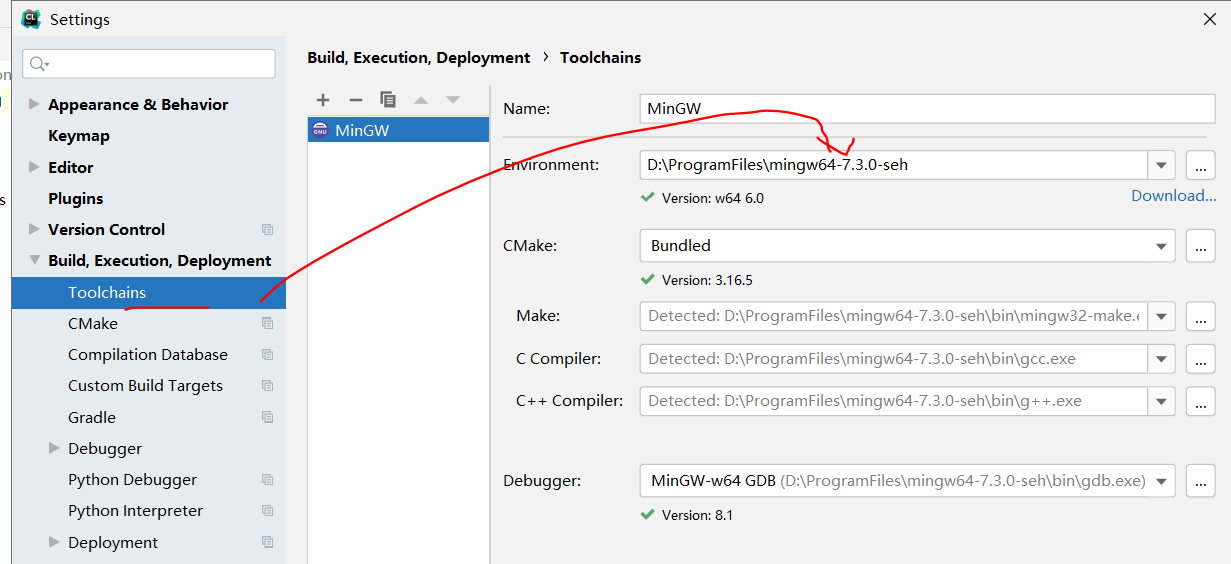Open Keymap settings
The width and height of the screenshot is (1231, 564).
79,136
